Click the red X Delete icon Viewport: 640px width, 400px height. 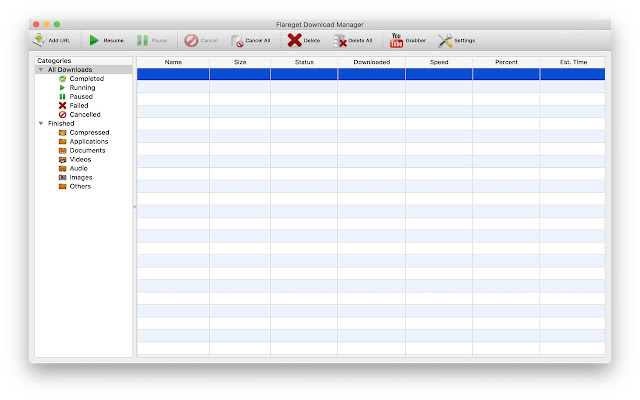[294, 40]
